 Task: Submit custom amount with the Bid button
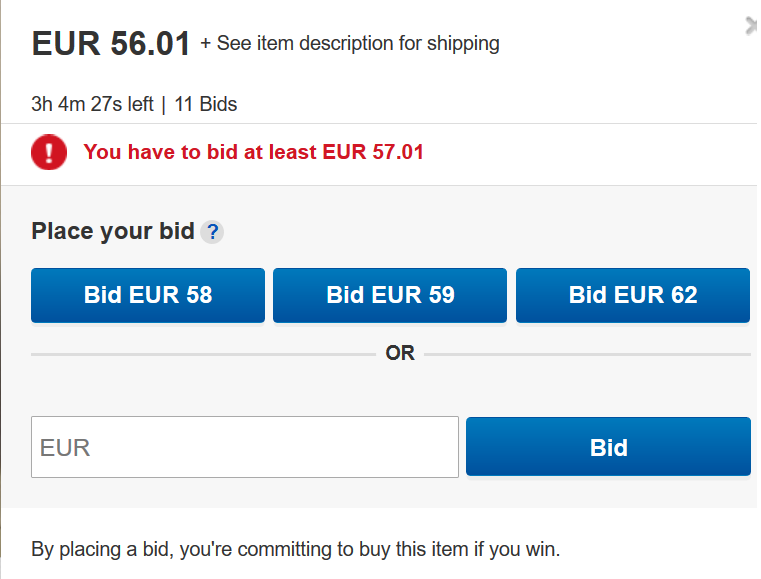(x=608, y=447)
